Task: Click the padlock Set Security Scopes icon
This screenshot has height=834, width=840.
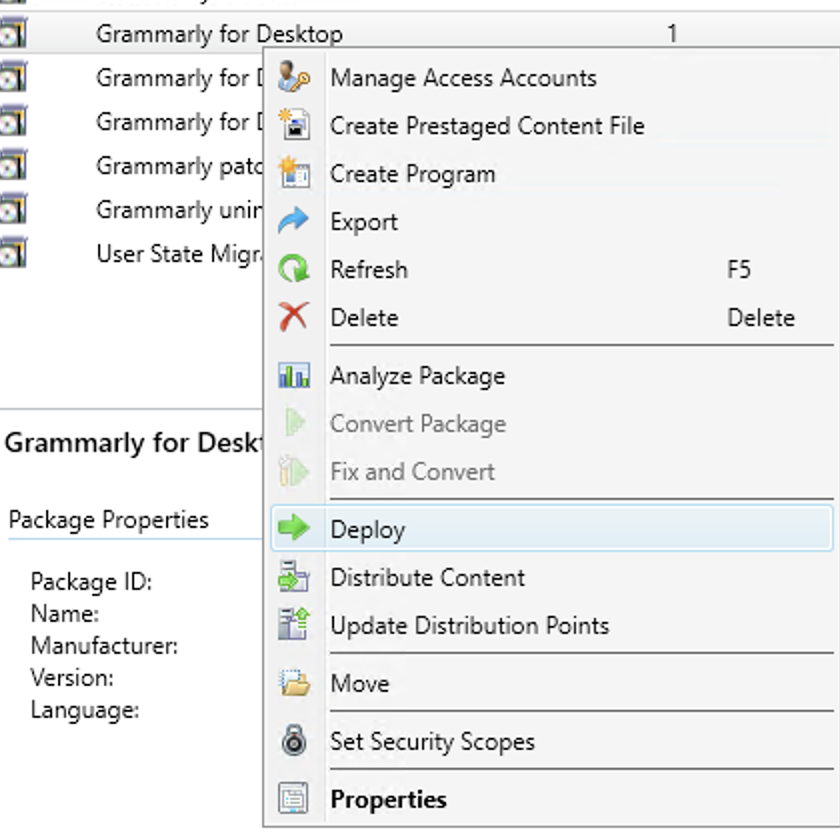Action: [294, 742]
